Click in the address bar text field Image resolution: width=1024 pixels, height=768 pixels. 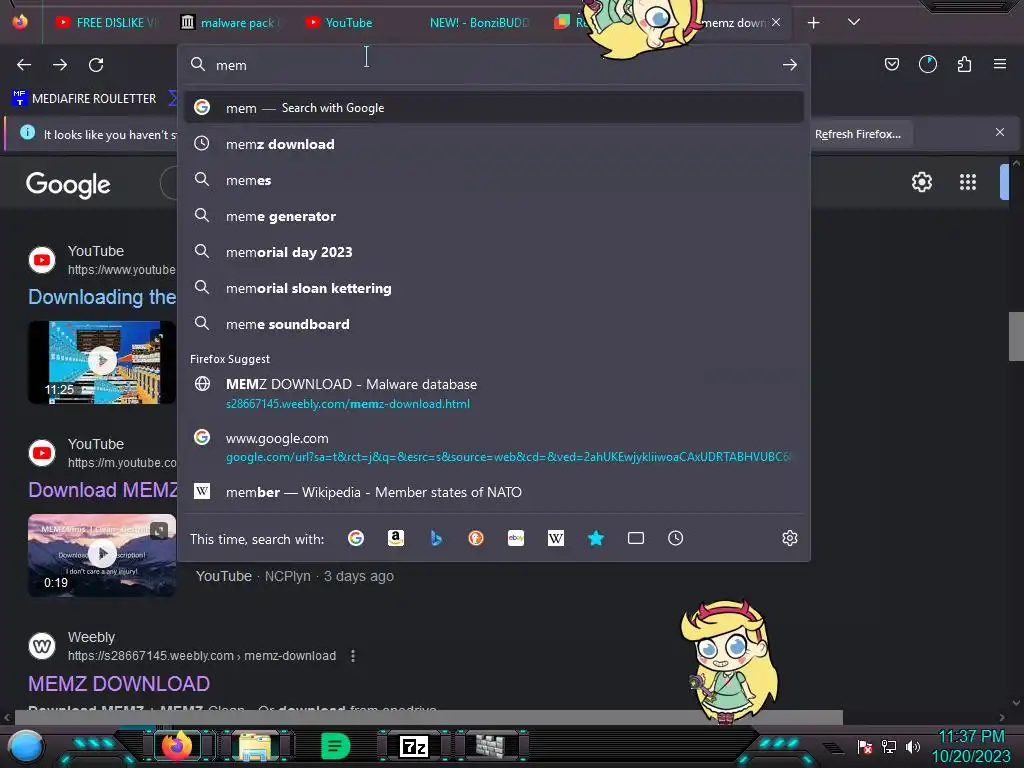click(x=493, y=65)
